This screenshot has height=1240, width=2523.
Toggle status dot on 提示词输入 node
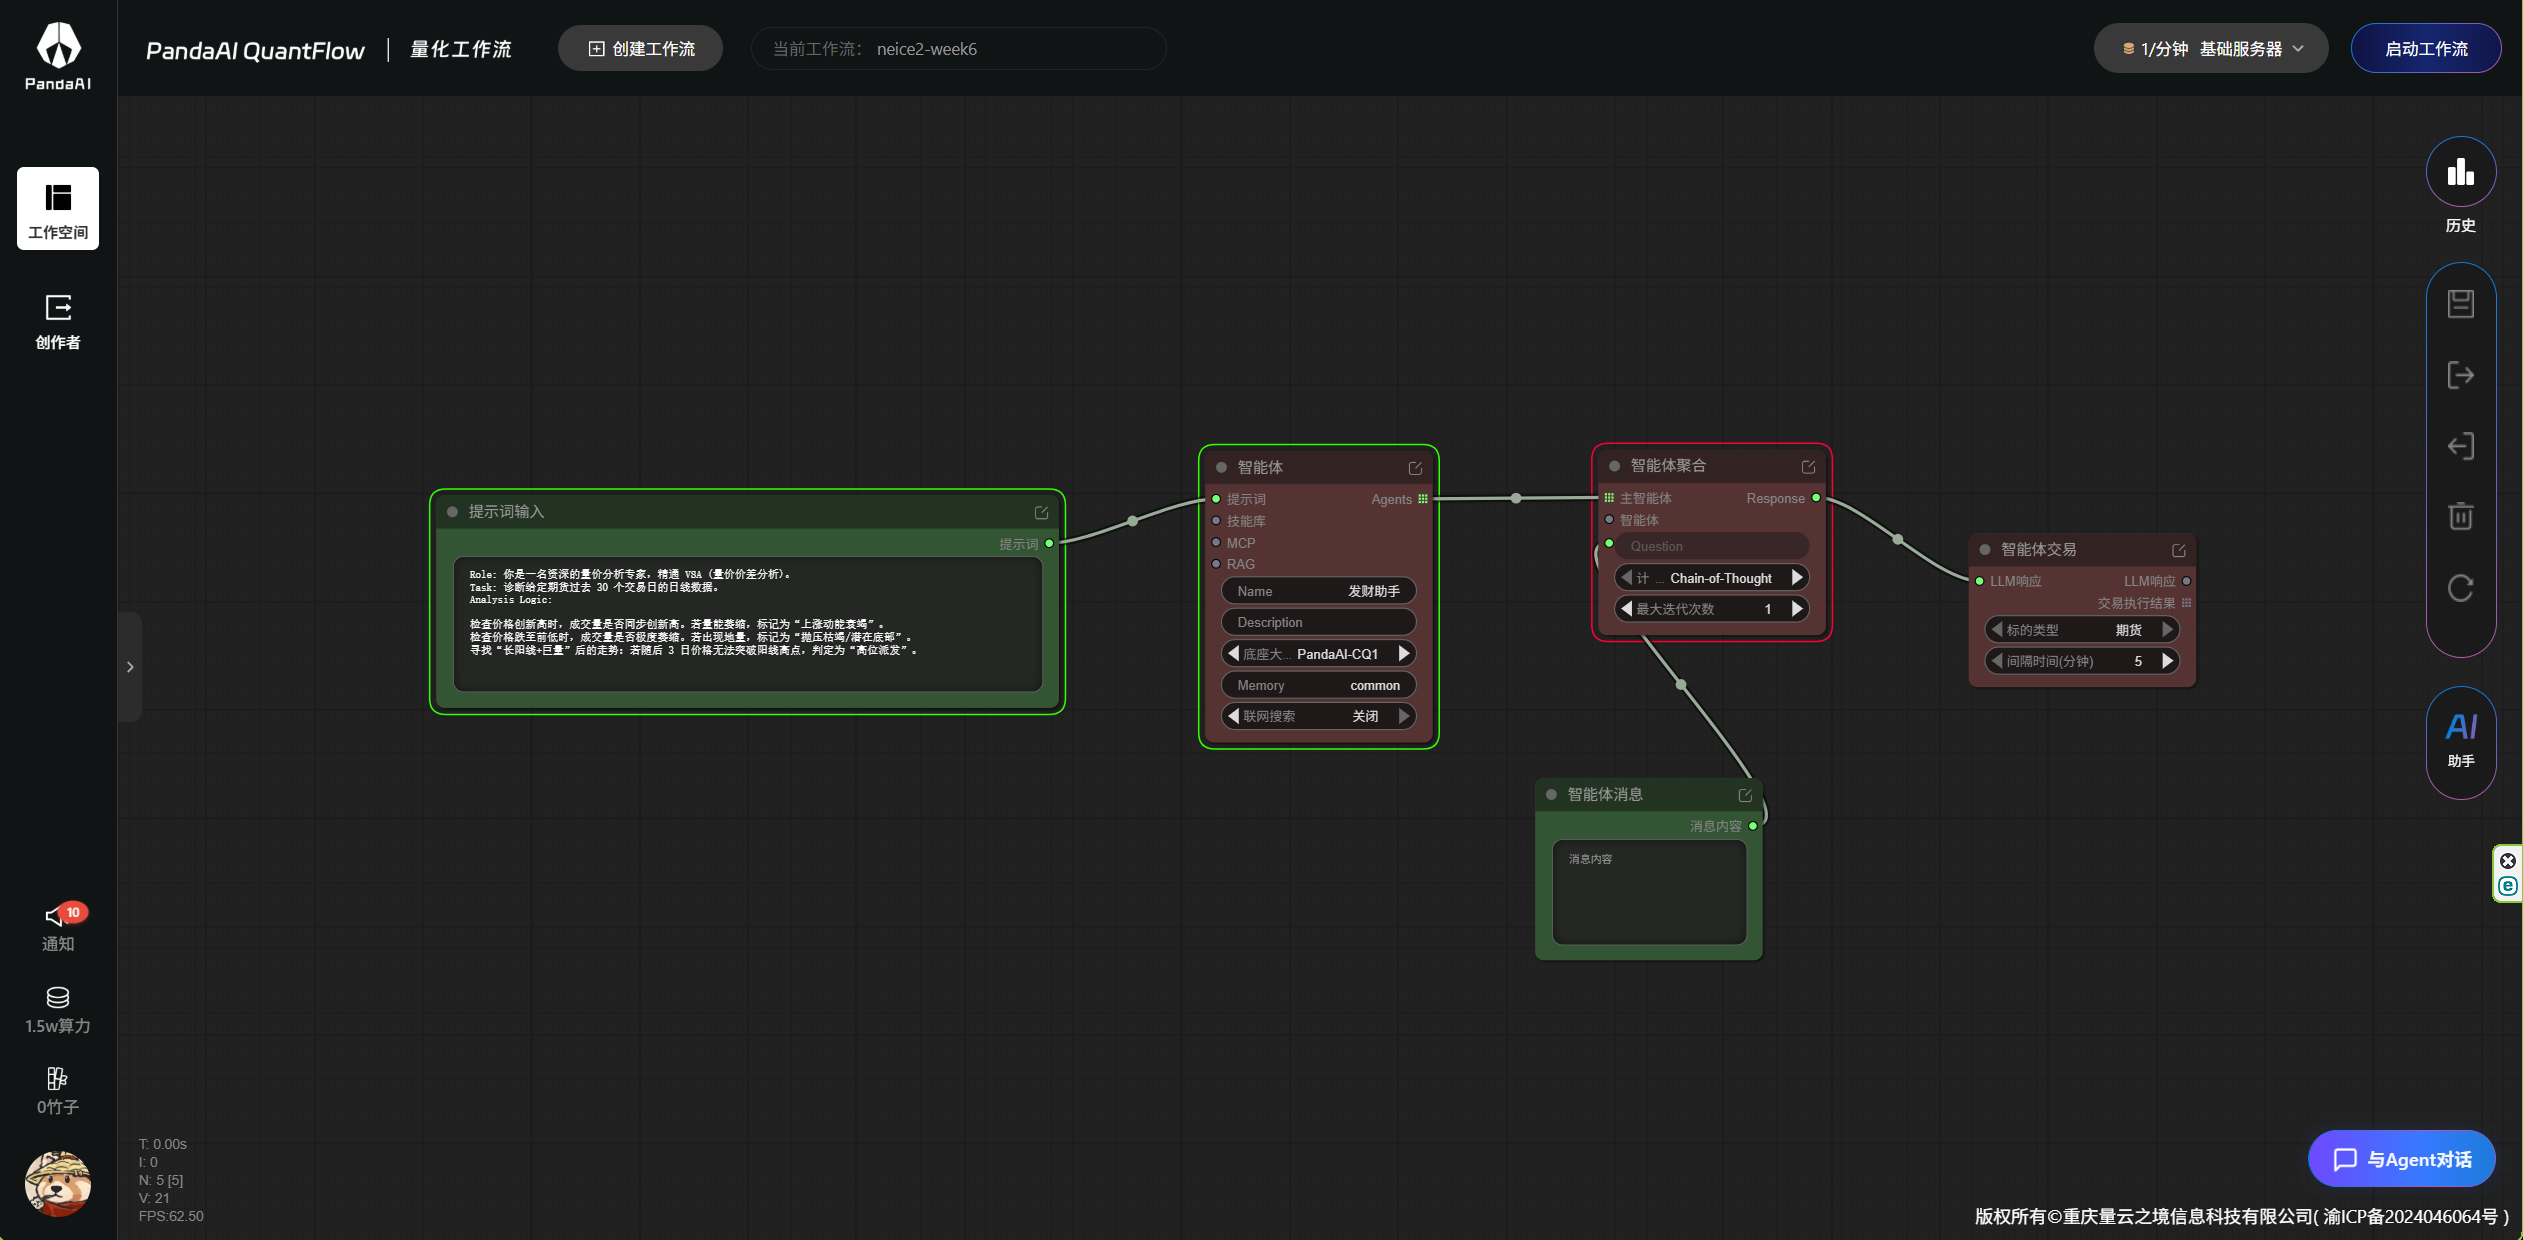tap(452, 512)
